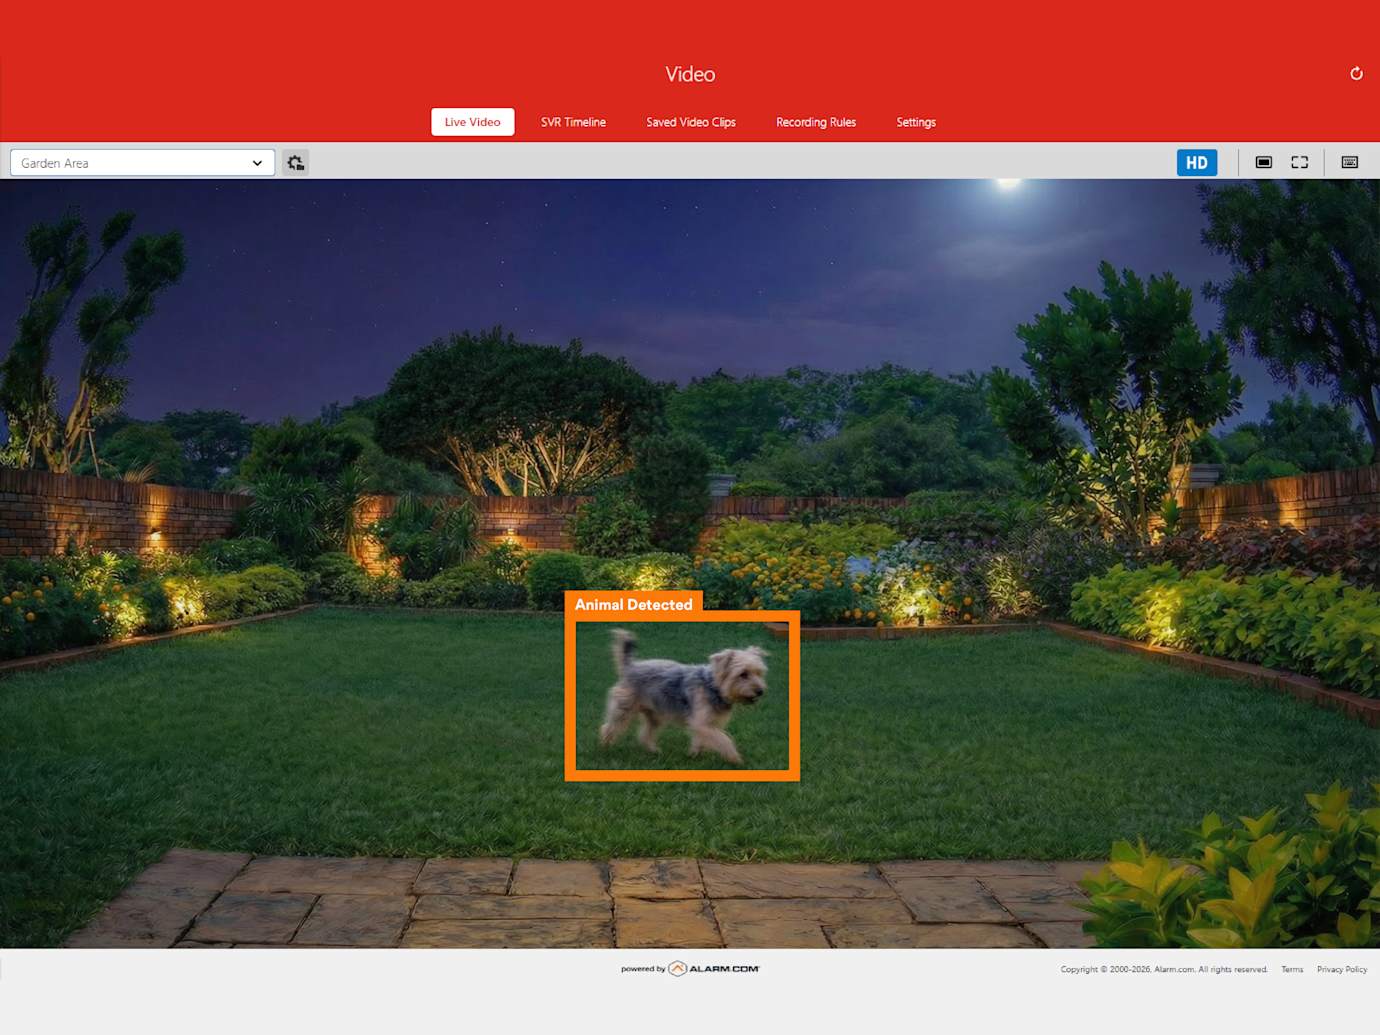
Task: Click the refresh icon in the header
Action: [x=1356, y=74]
